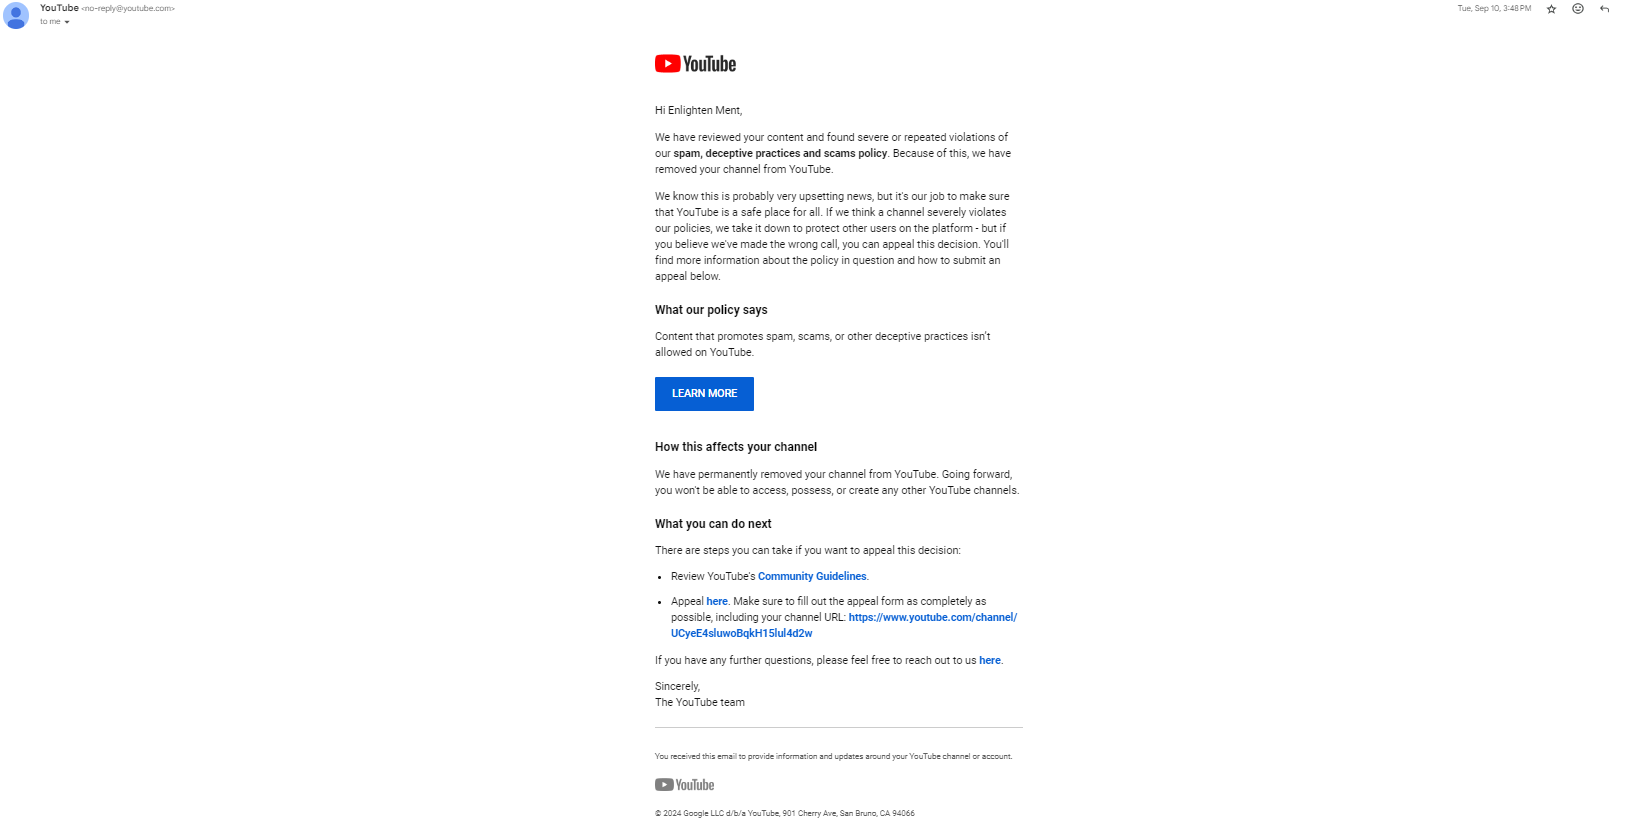The height and width of the screenshot is (822, 1625).
Task: Click the 'How this affects your channel' heading
Action: [736, 447]
